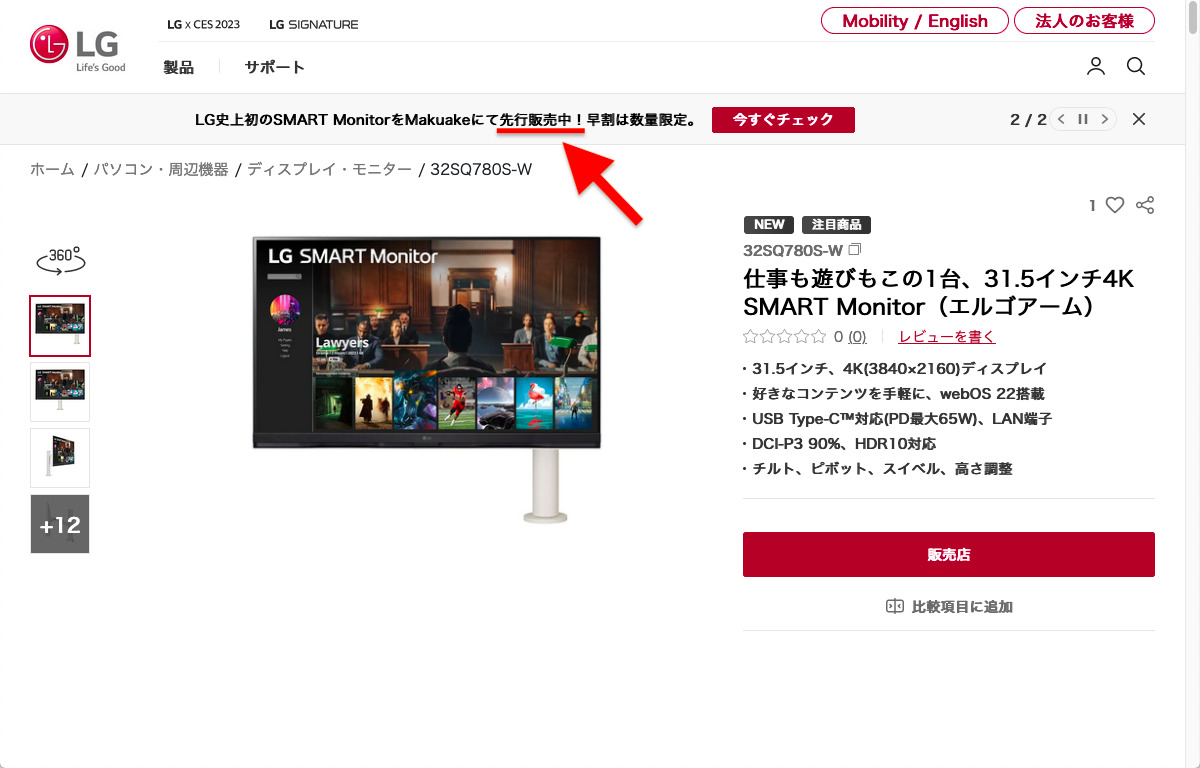The width and height of the screenshot is (1200, 768).
Task: Pause the banner slideshow
Action: click(x=1083, y=119)
